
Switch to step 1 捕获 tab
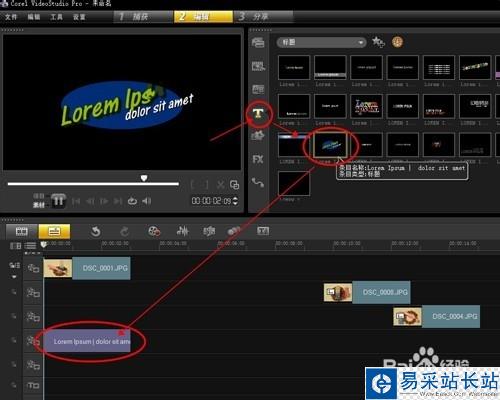point(144,17)
